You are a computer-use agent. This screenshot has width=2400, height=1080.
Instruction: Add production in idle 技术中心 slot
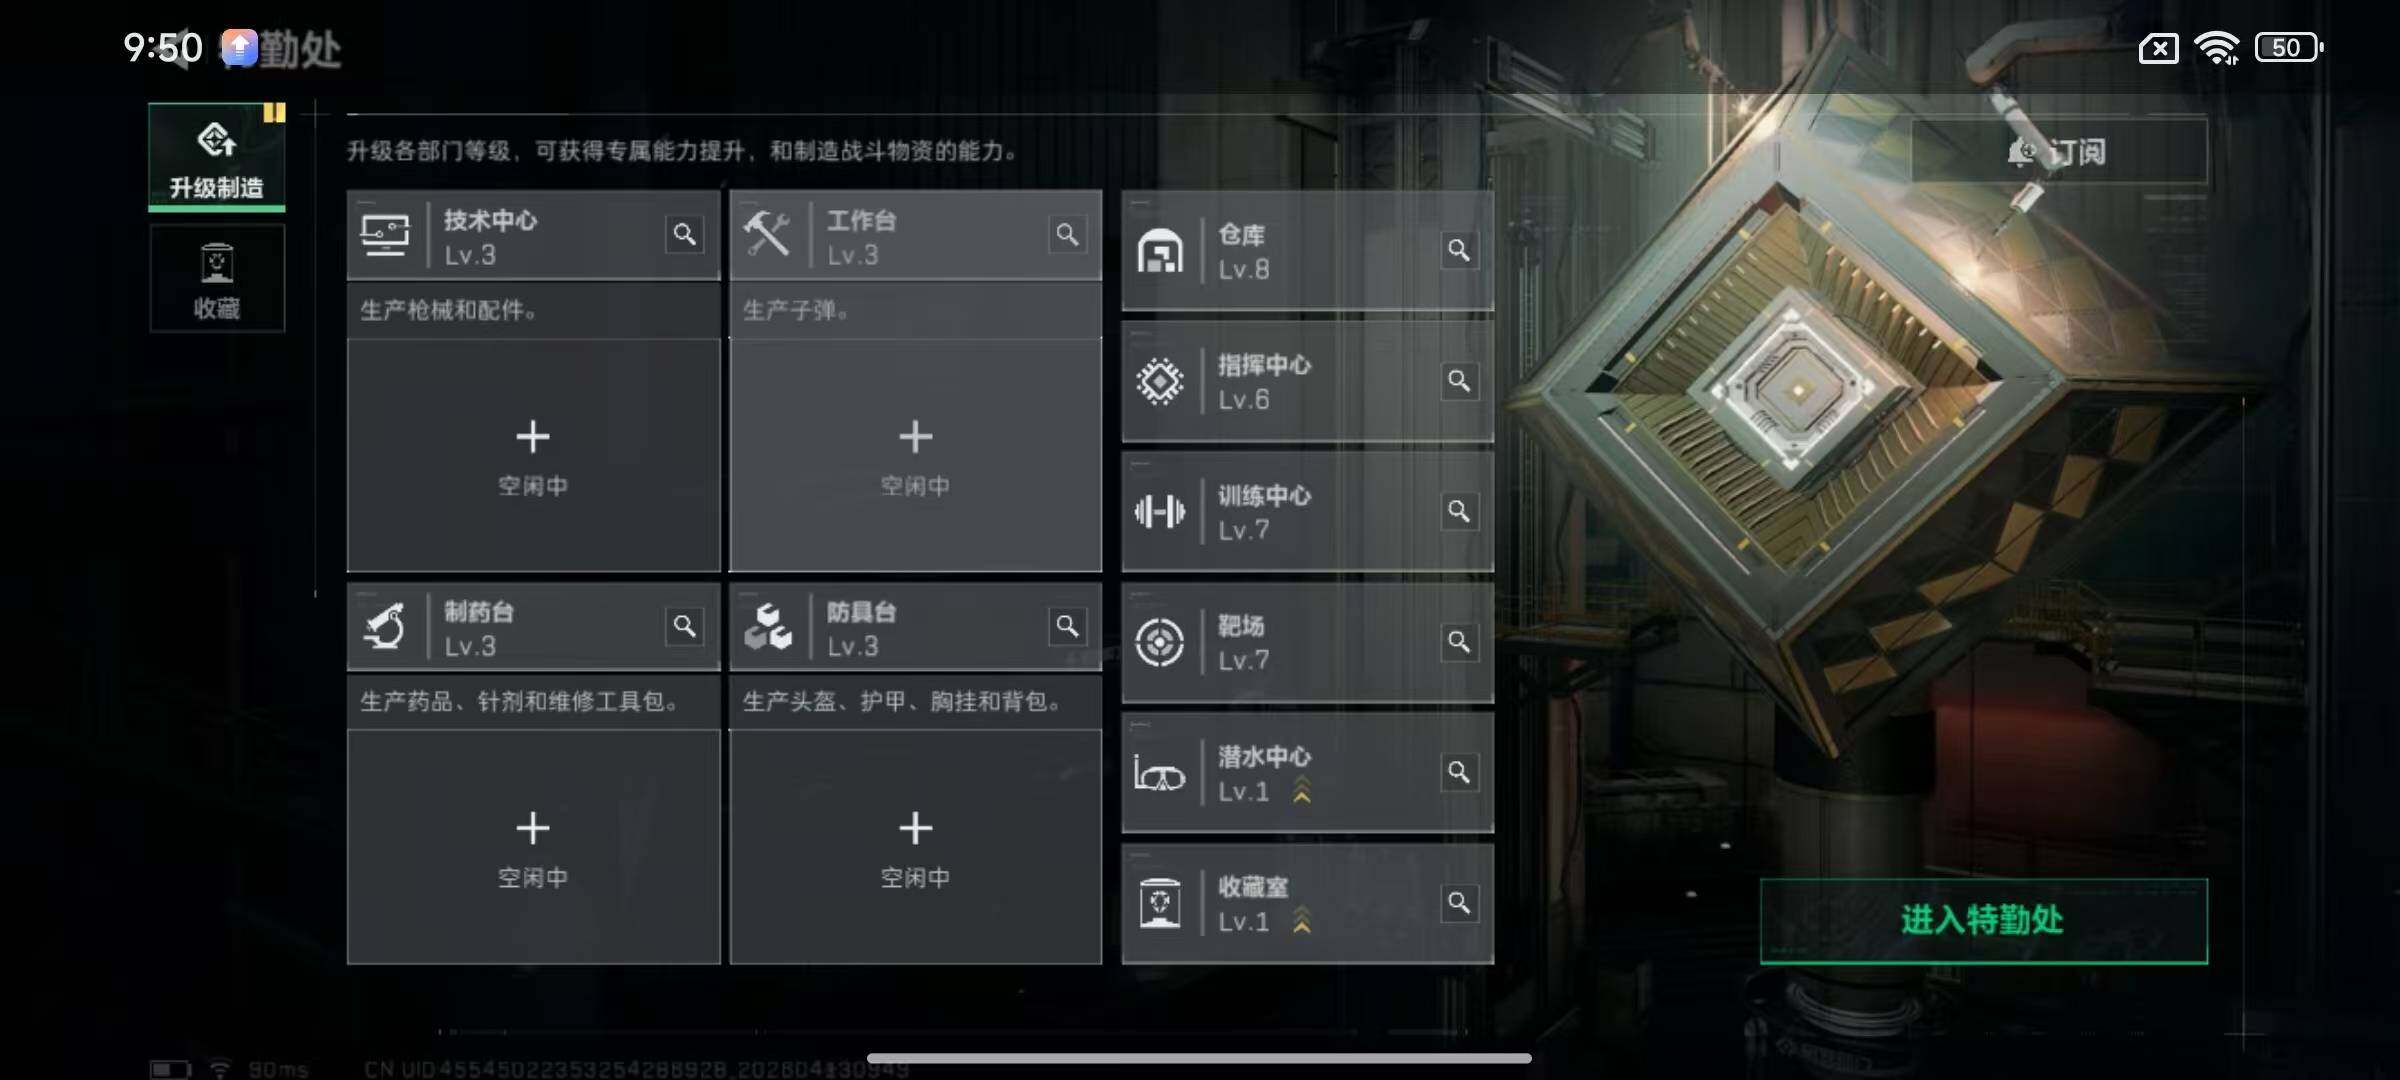click(533, 455)
